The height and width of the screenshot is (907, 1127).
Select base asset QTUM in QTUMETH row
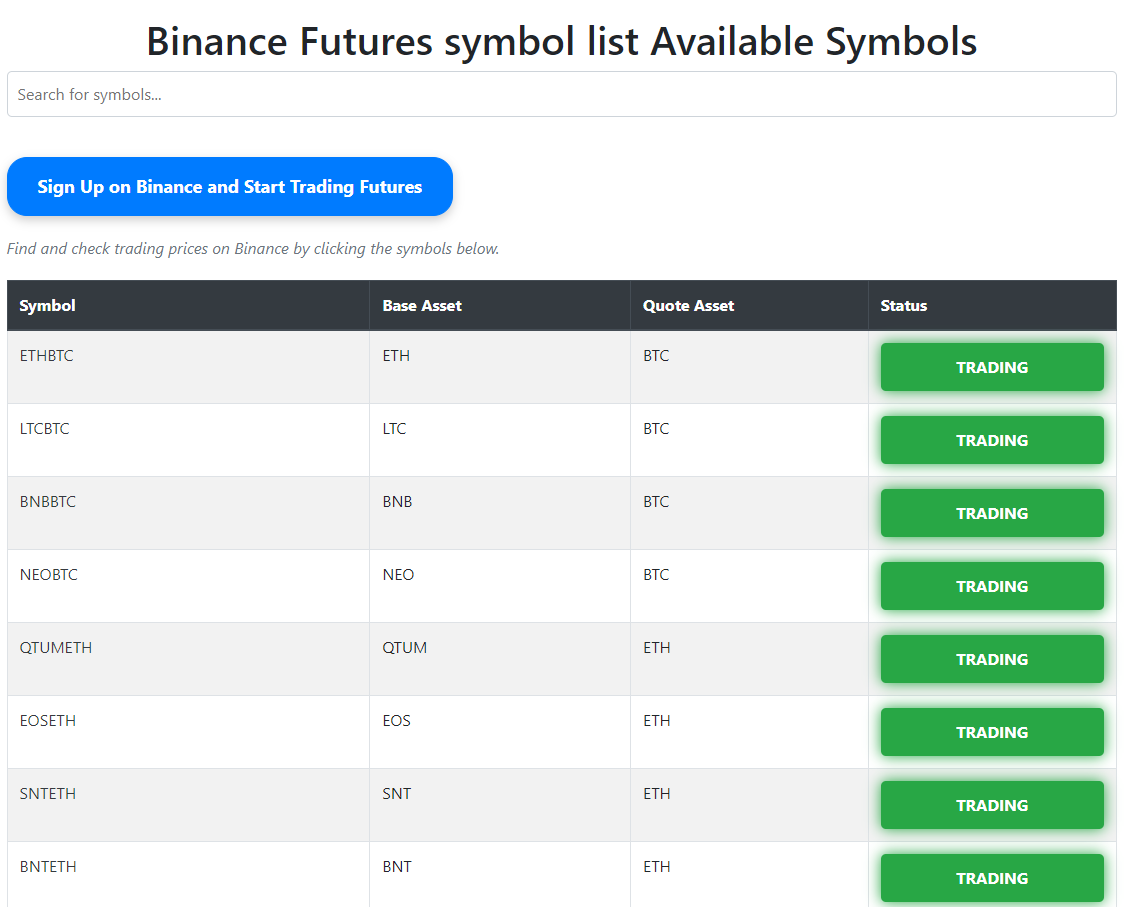pyautogui.click(x=405, y=648)
